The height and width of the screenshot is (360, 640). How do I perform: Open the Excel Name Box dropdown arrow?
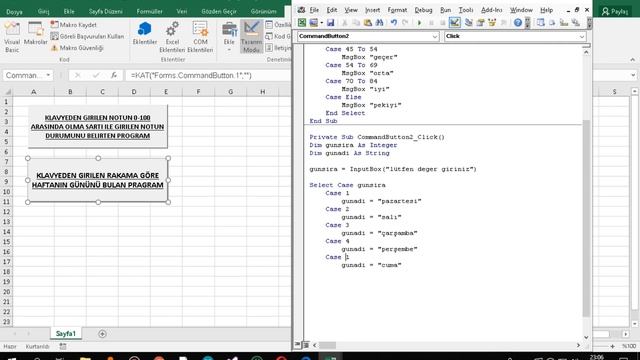tap(48, 75)
